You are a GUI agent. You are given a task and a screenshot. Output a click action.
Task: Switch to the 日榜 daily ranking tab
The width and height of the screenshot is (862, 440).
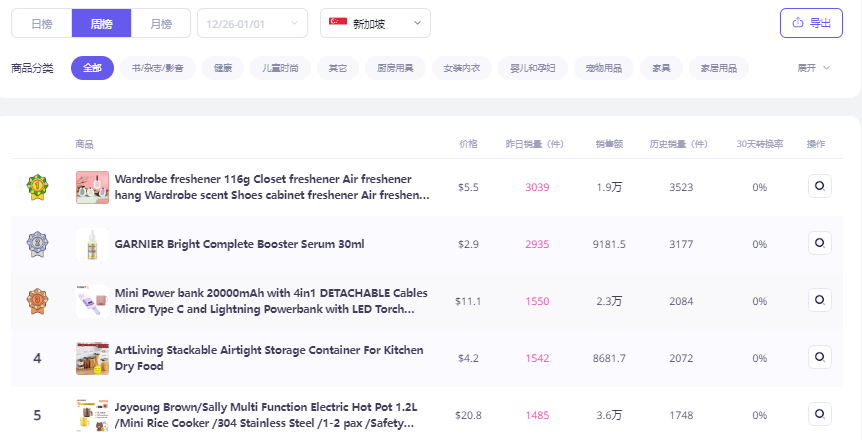pos(42,24)
